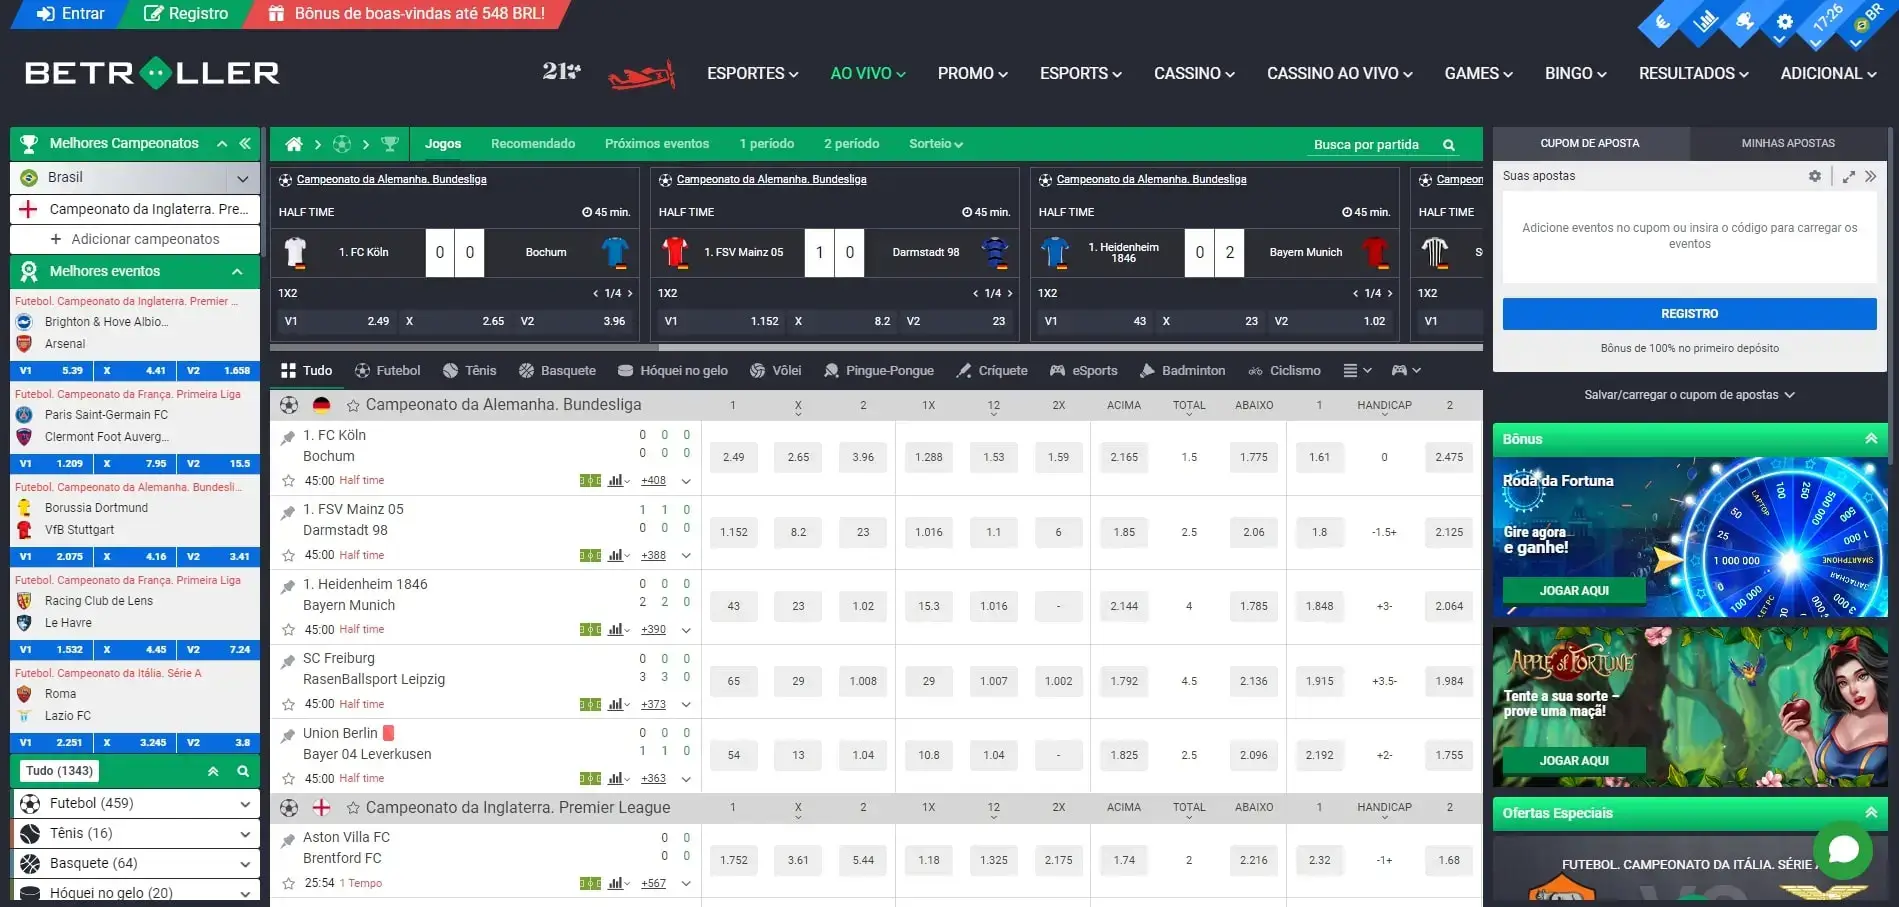Open the live pitch view for Mainz 05 match

click(x=590, y=556)
